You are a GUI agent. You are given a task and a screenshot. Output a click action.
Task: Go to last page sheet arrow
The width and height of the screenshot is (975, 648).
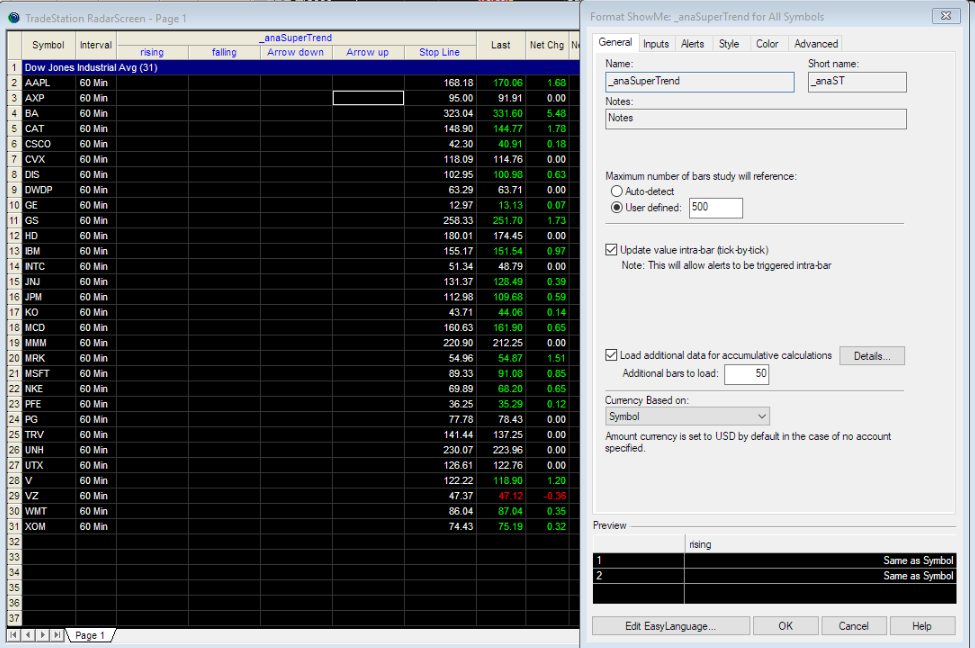(57, 635)
